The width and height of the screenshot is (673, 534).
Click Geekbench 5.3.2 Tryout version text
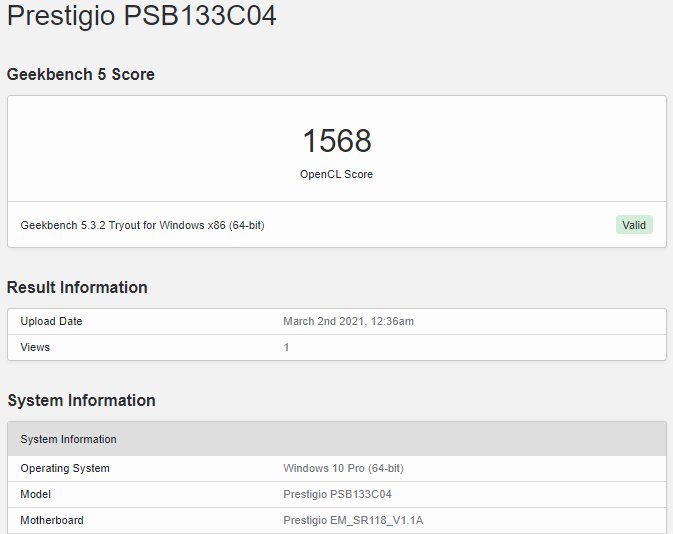point(142,225)
